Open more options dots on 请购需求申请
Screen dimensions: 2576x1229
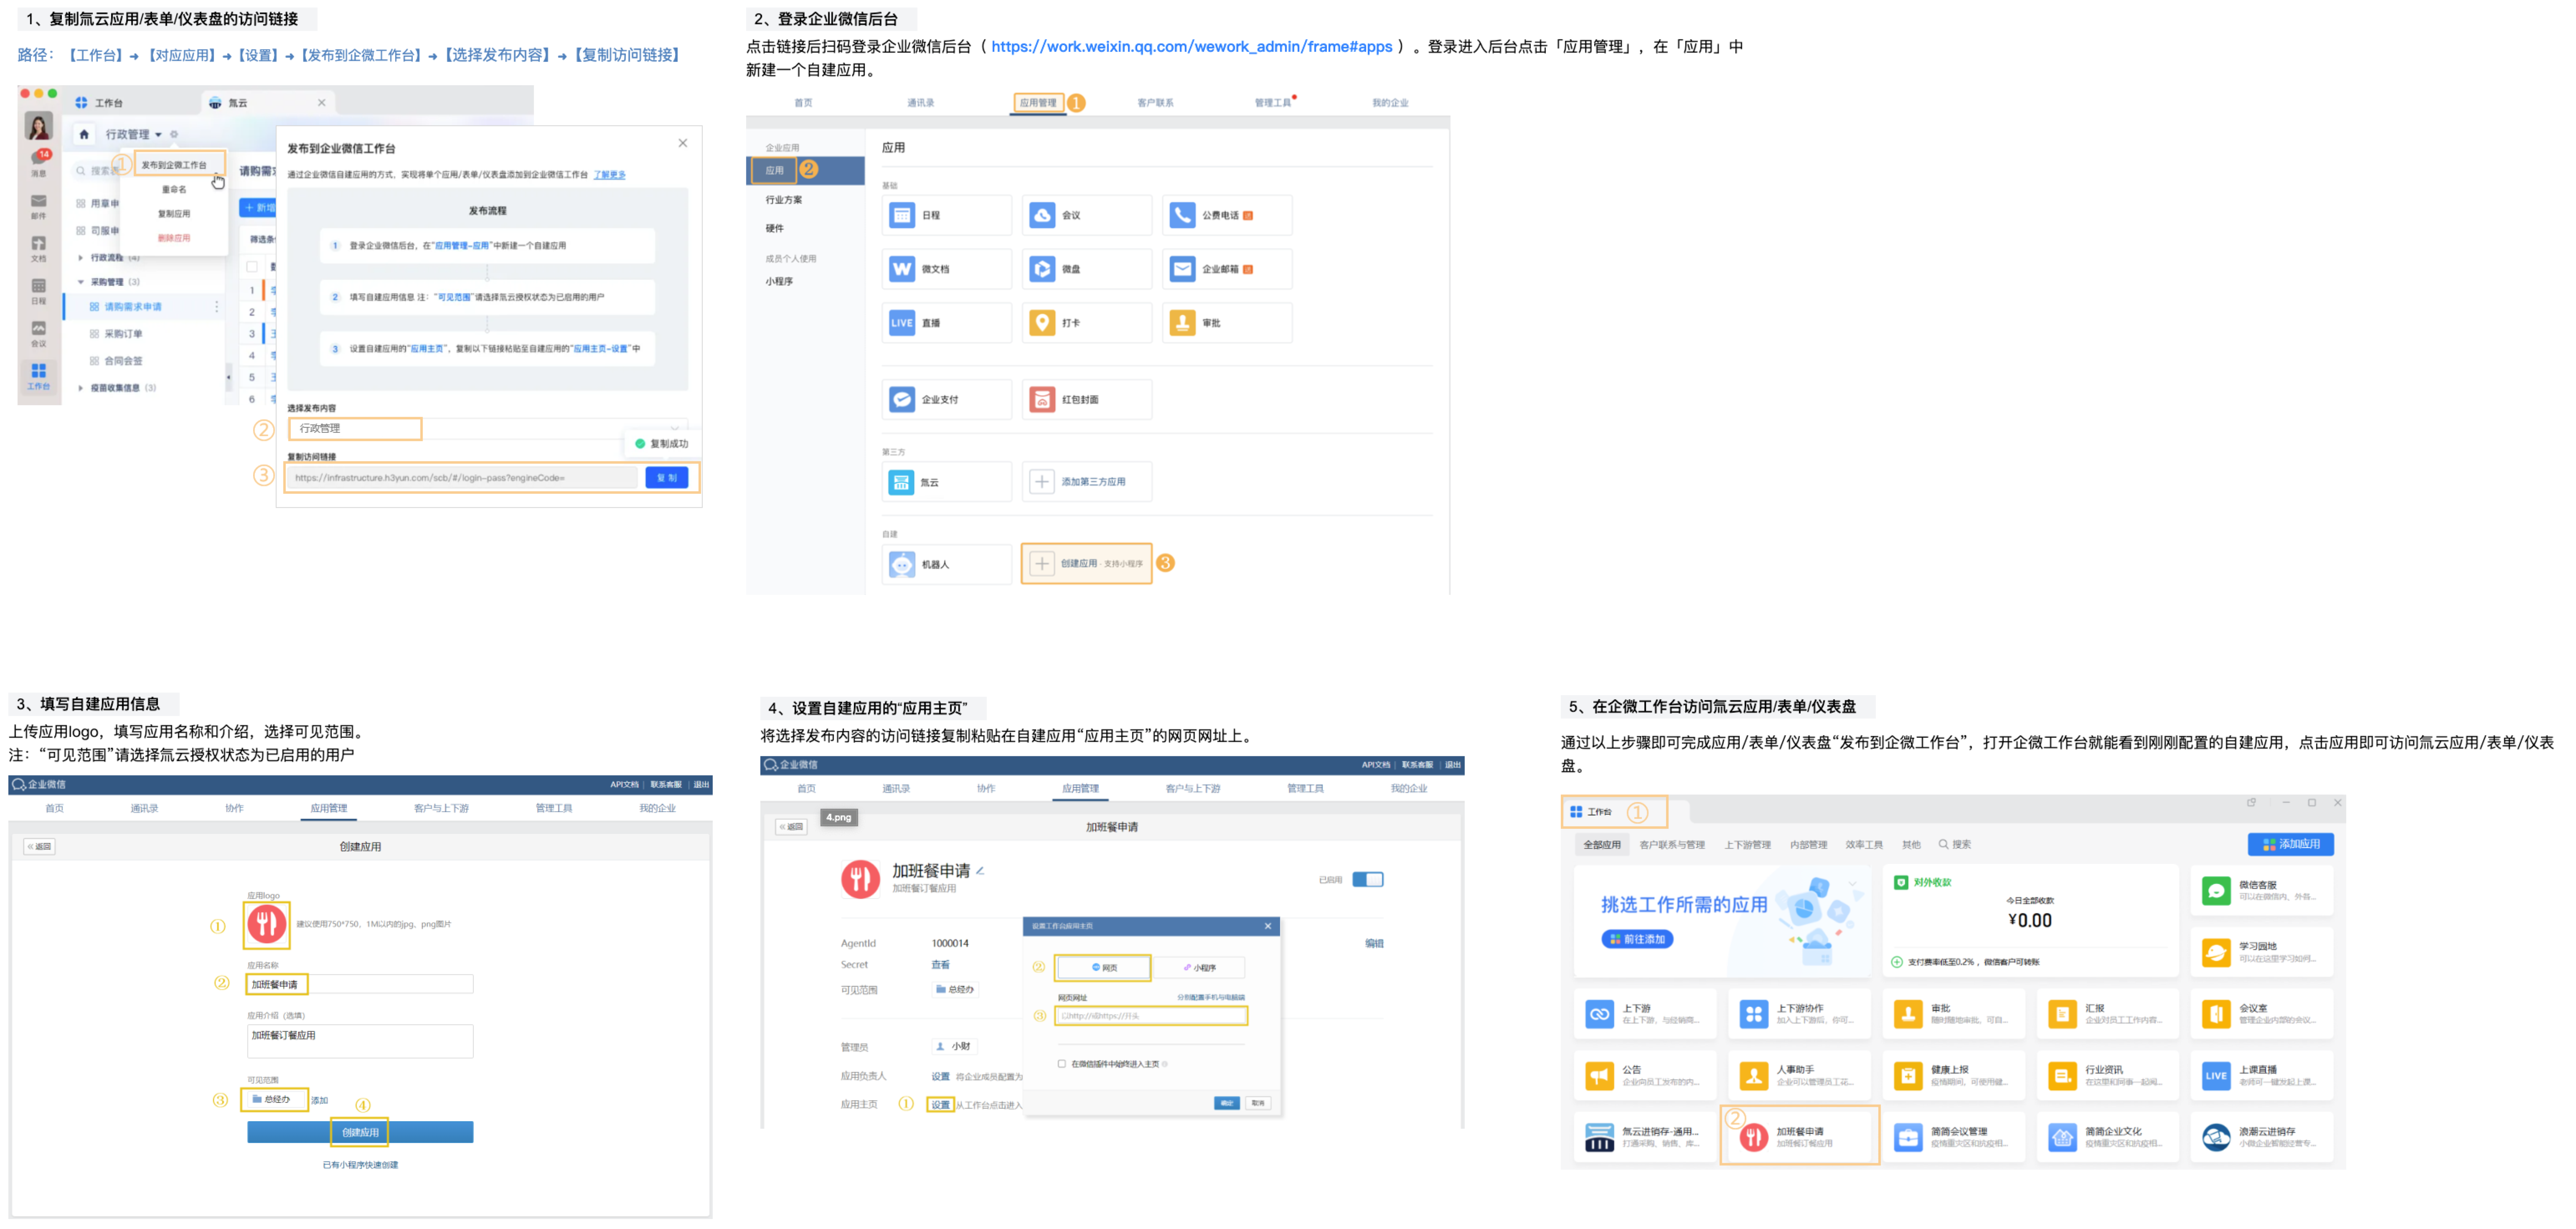pos(217,307)
